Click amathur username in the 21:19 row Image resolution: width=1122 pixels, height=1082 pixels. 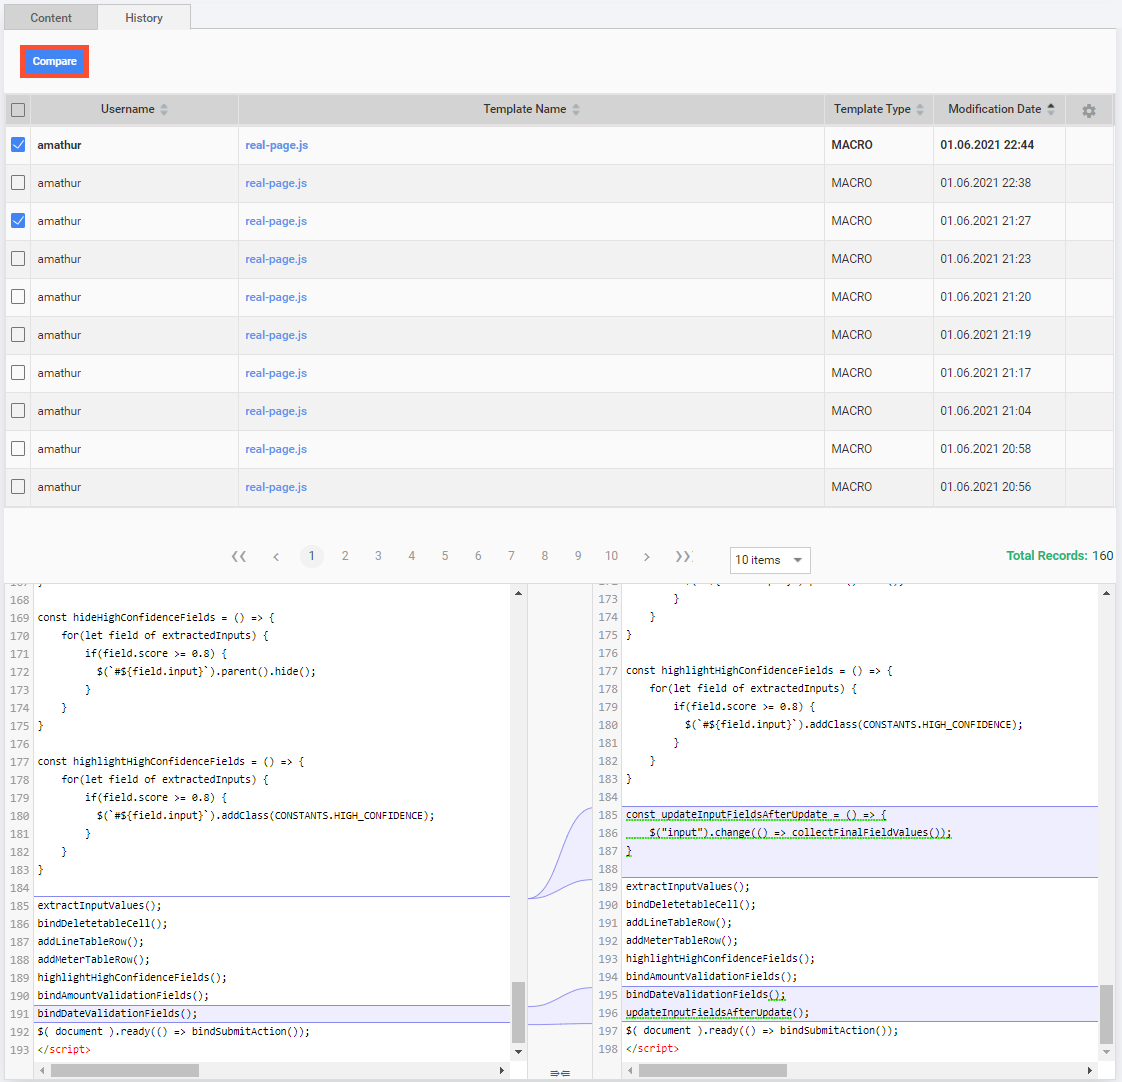[x=59, y=335]
